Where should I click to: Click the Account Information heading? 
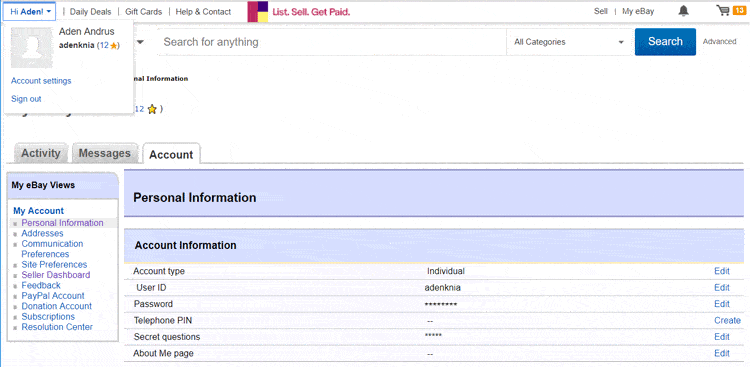tap(186, 245)
